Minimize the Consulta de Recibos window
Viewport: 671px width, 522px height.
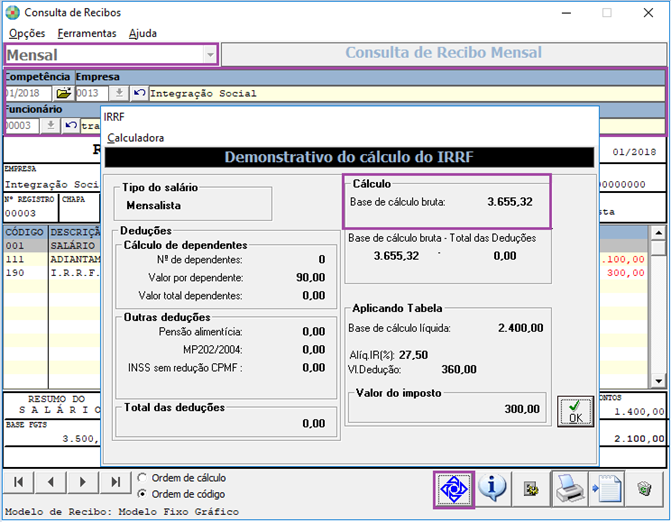pos(567,13)
